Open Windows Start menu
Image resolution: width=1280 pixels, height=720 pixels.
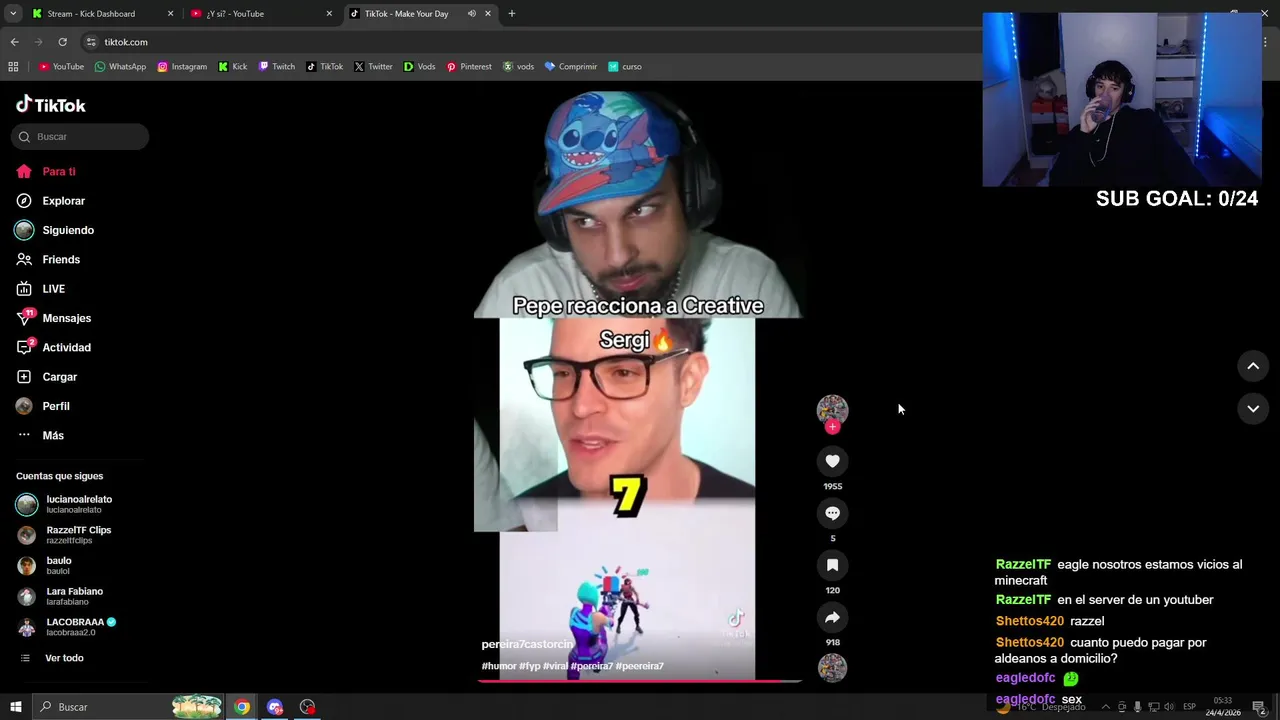tap(15, 707)
